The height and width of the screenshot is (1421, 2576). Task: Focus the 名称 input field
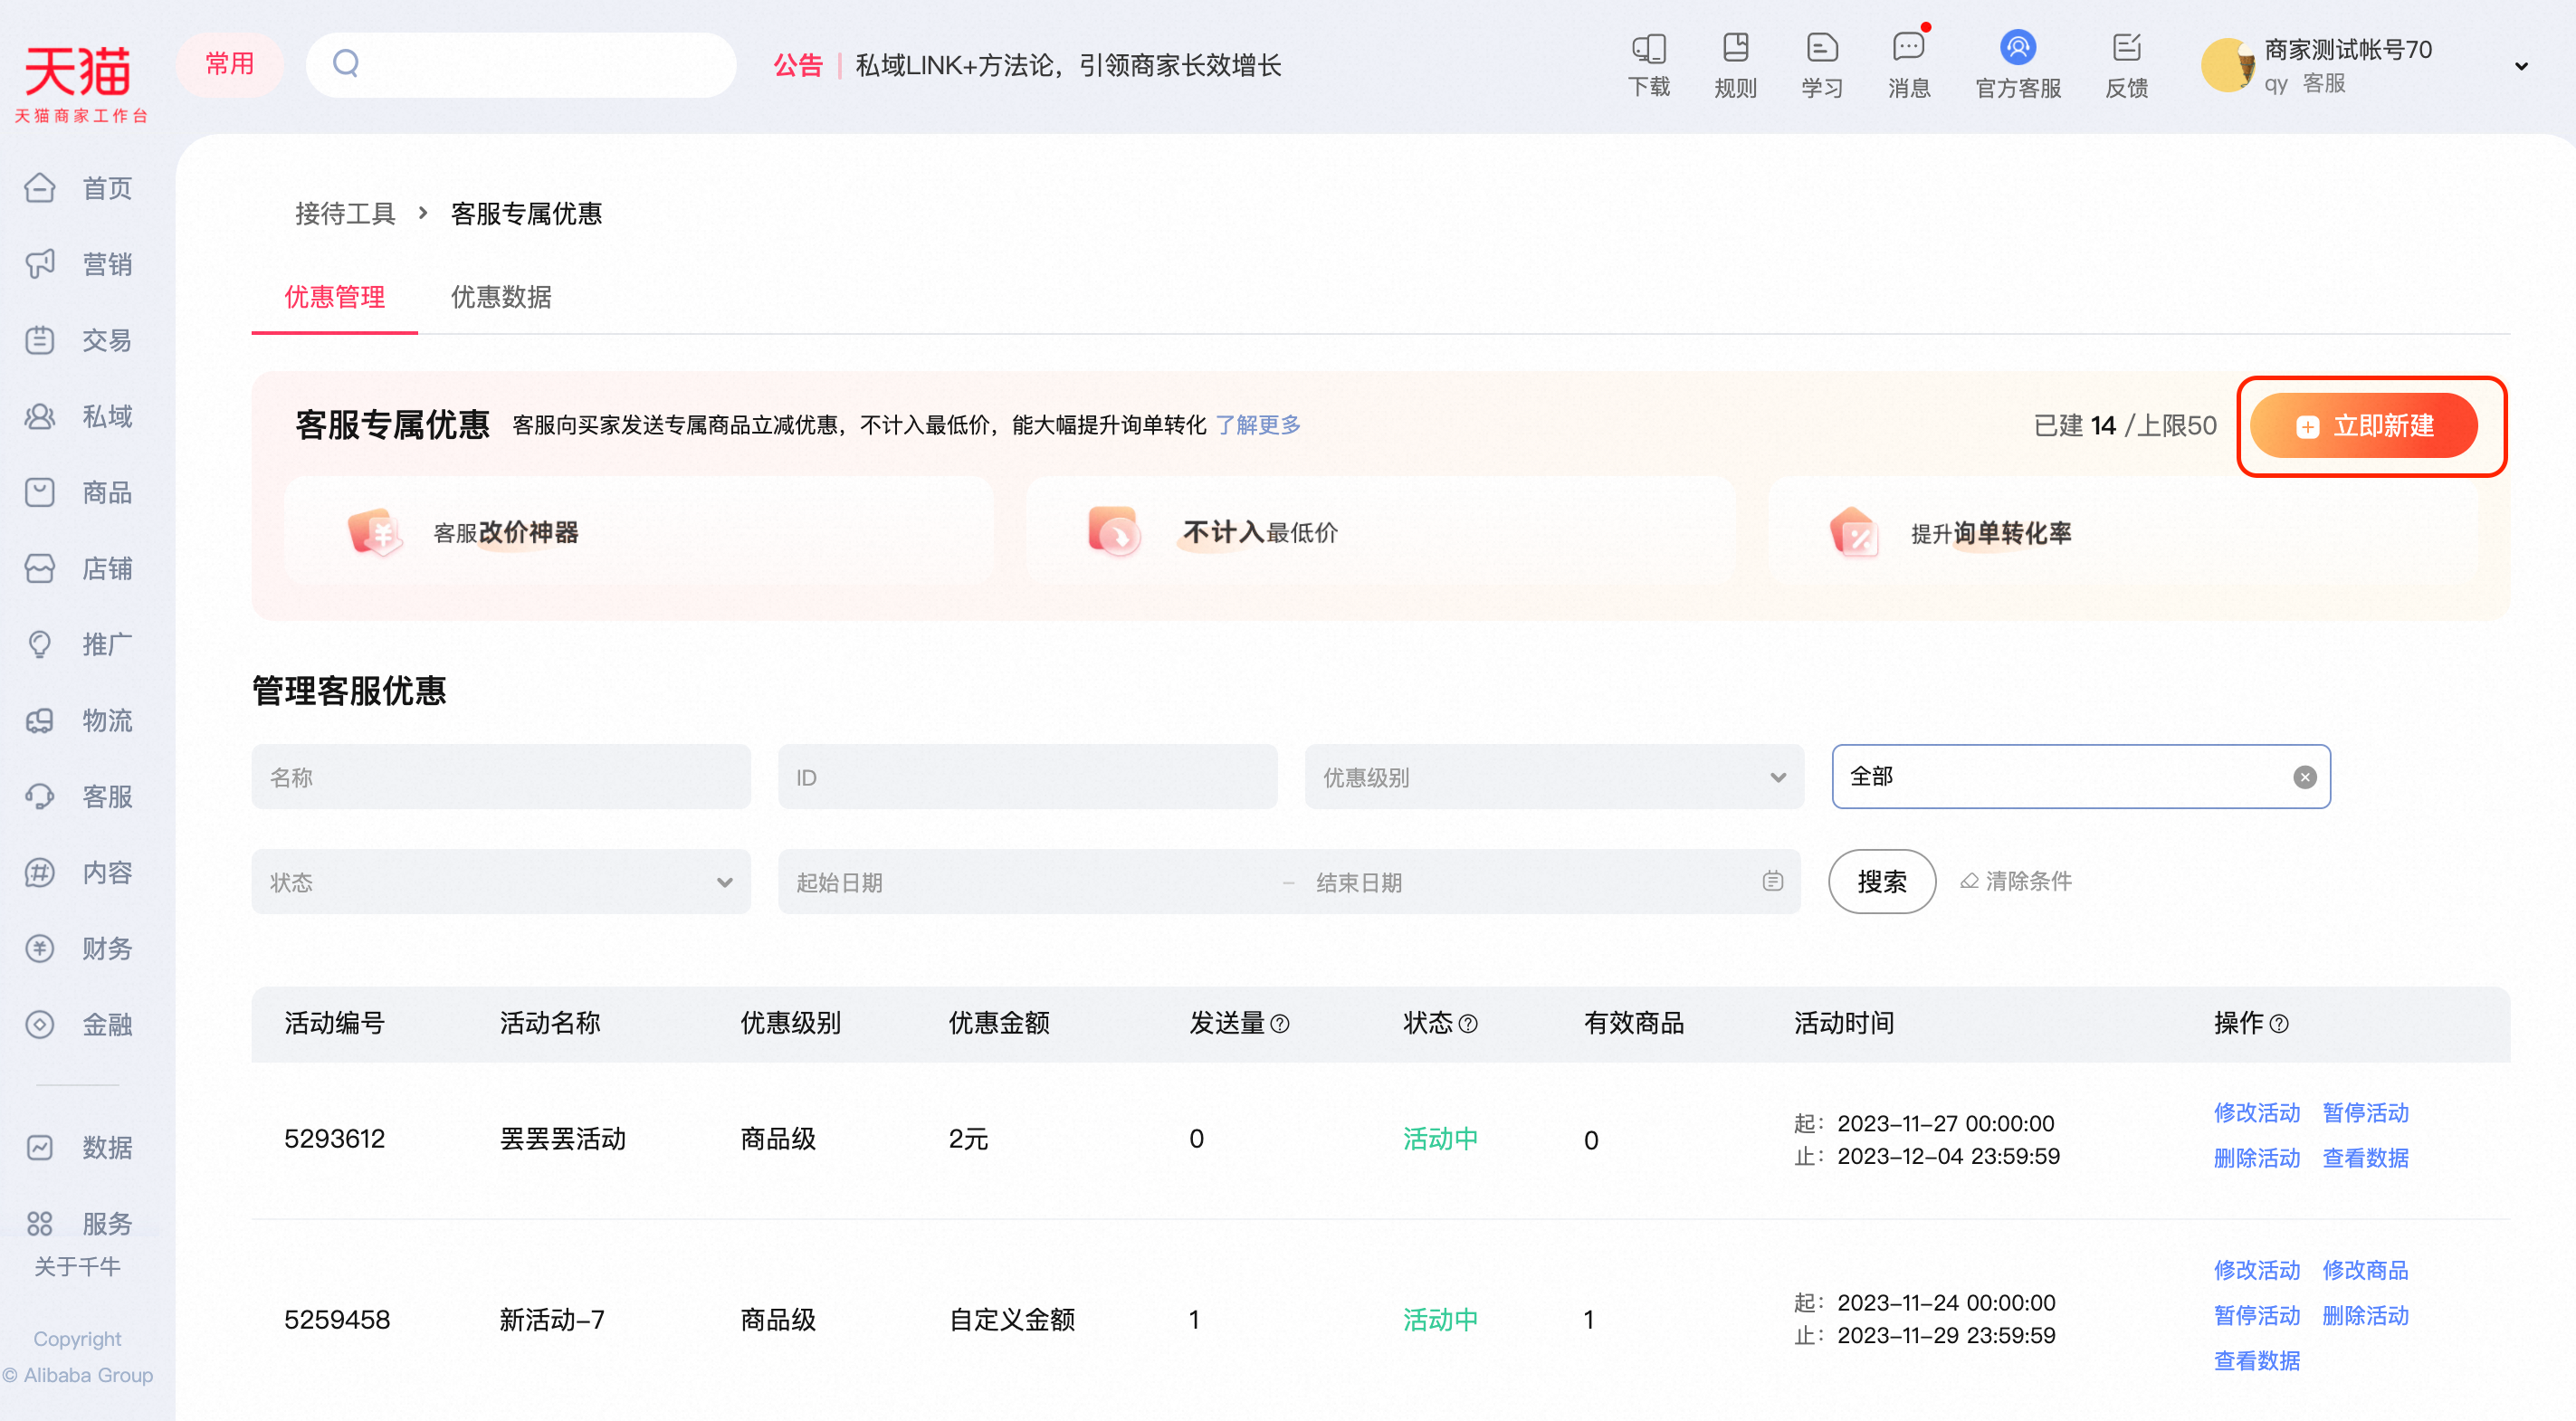coord(500,777)
